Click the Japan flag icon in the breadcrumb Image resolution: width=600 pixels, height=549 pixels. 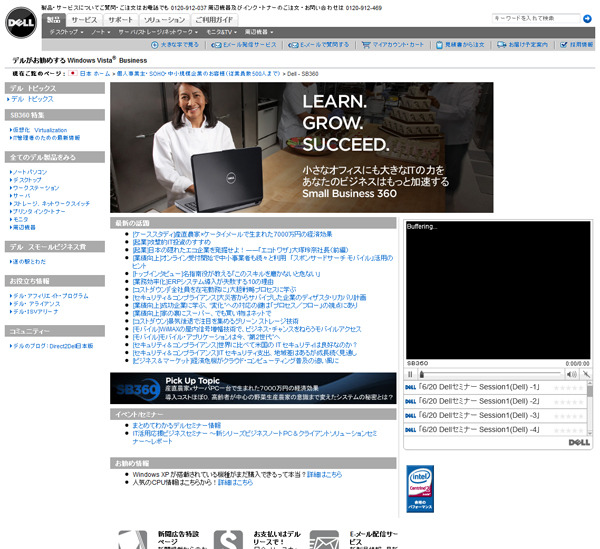73,73
